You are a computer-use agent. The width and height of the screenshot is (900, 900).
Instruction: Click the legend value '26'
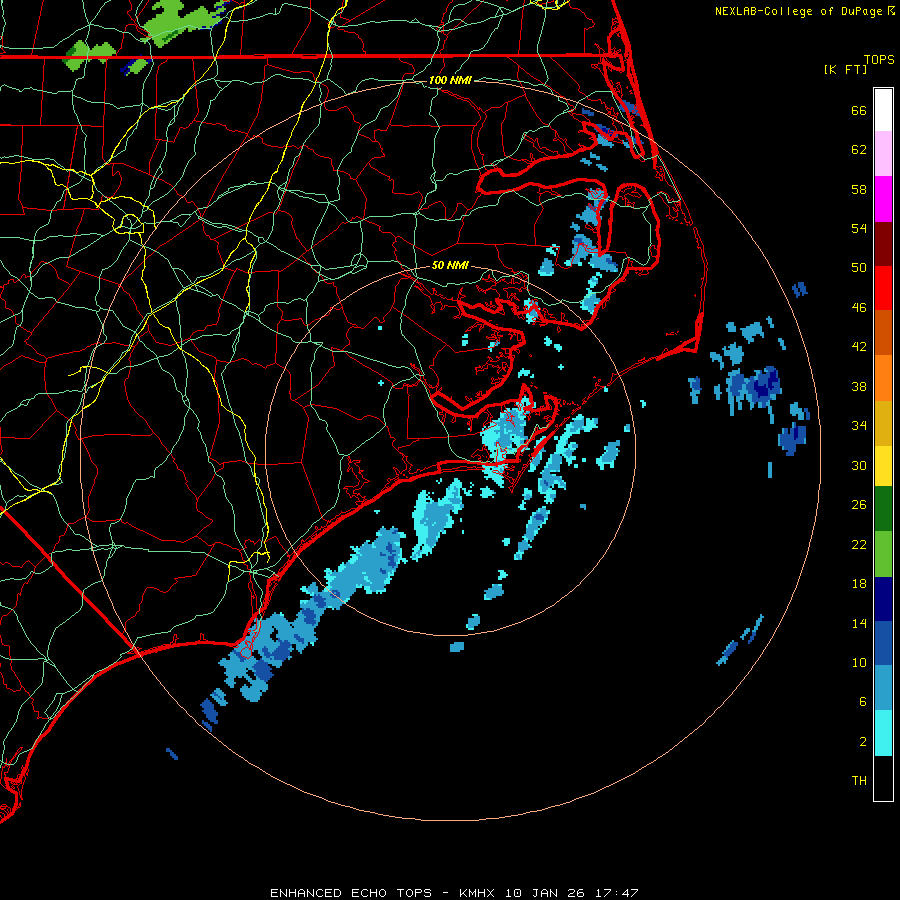coord(859,505)
